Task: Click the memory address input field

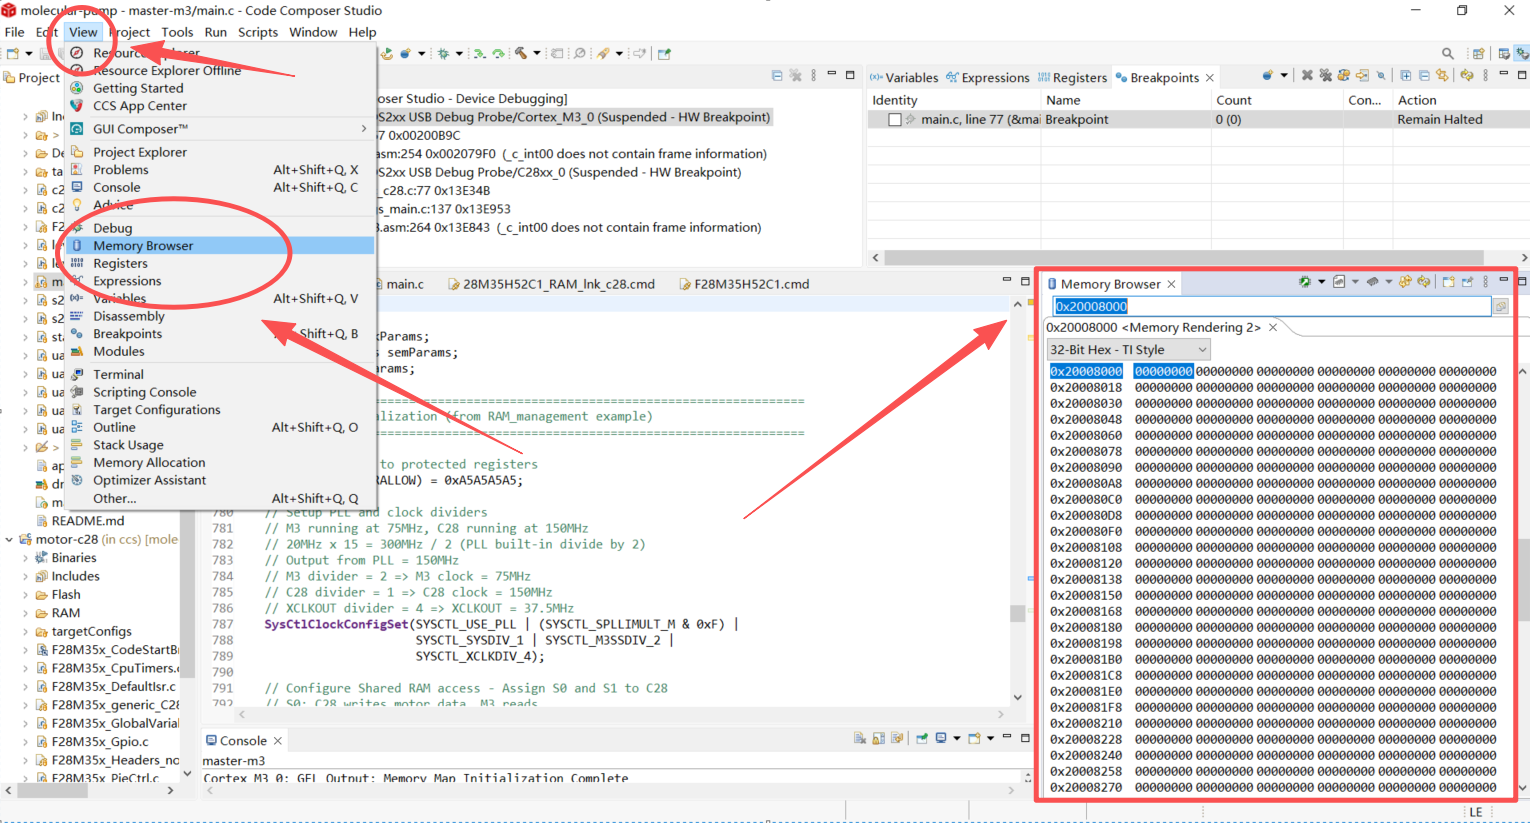Action: [1270, 307]
